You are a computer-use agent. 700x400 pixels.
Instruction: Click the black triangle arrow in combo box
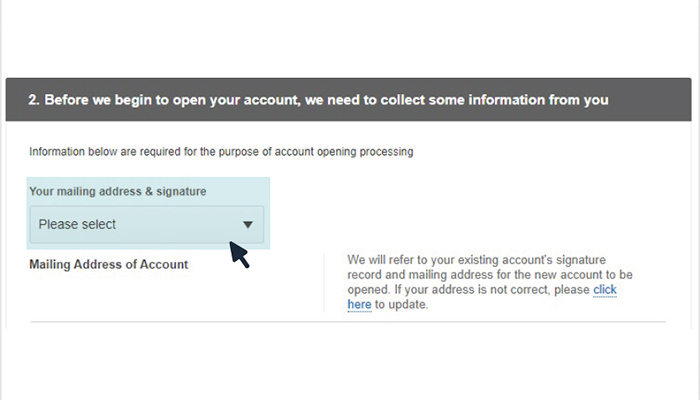pos(248,225)
